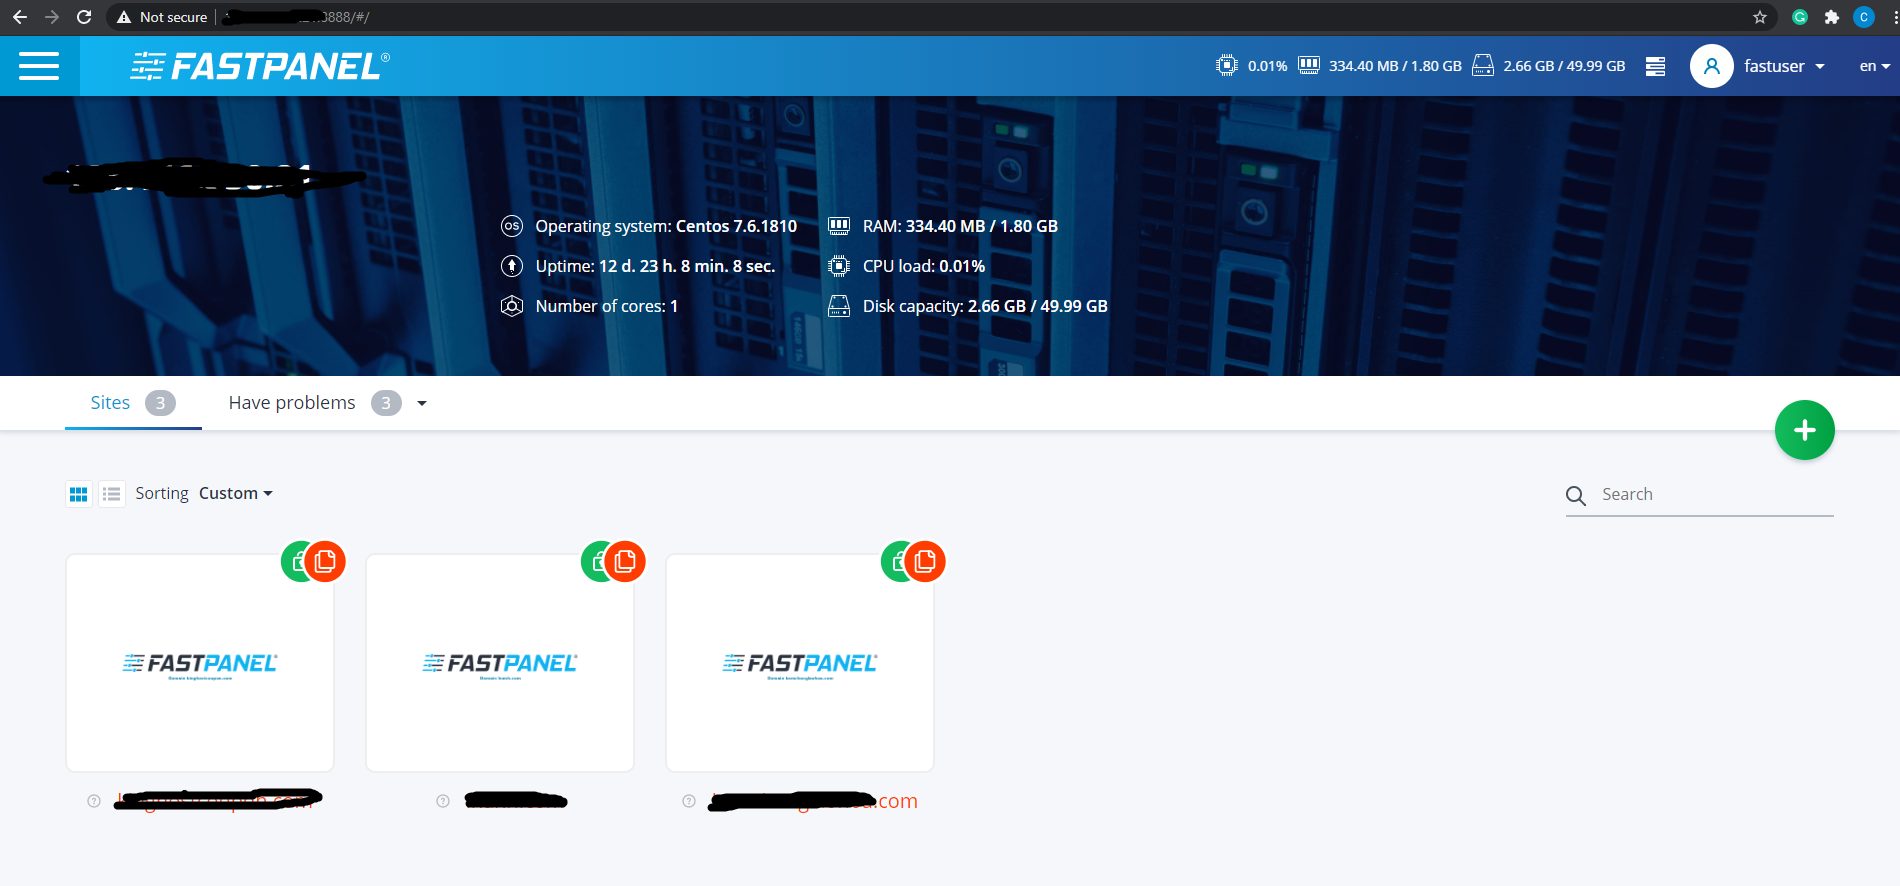The width and height of the screenshot is (1900, 886).
Task: Click the Not secure warning in address bar
Action: tap(162, 17)
